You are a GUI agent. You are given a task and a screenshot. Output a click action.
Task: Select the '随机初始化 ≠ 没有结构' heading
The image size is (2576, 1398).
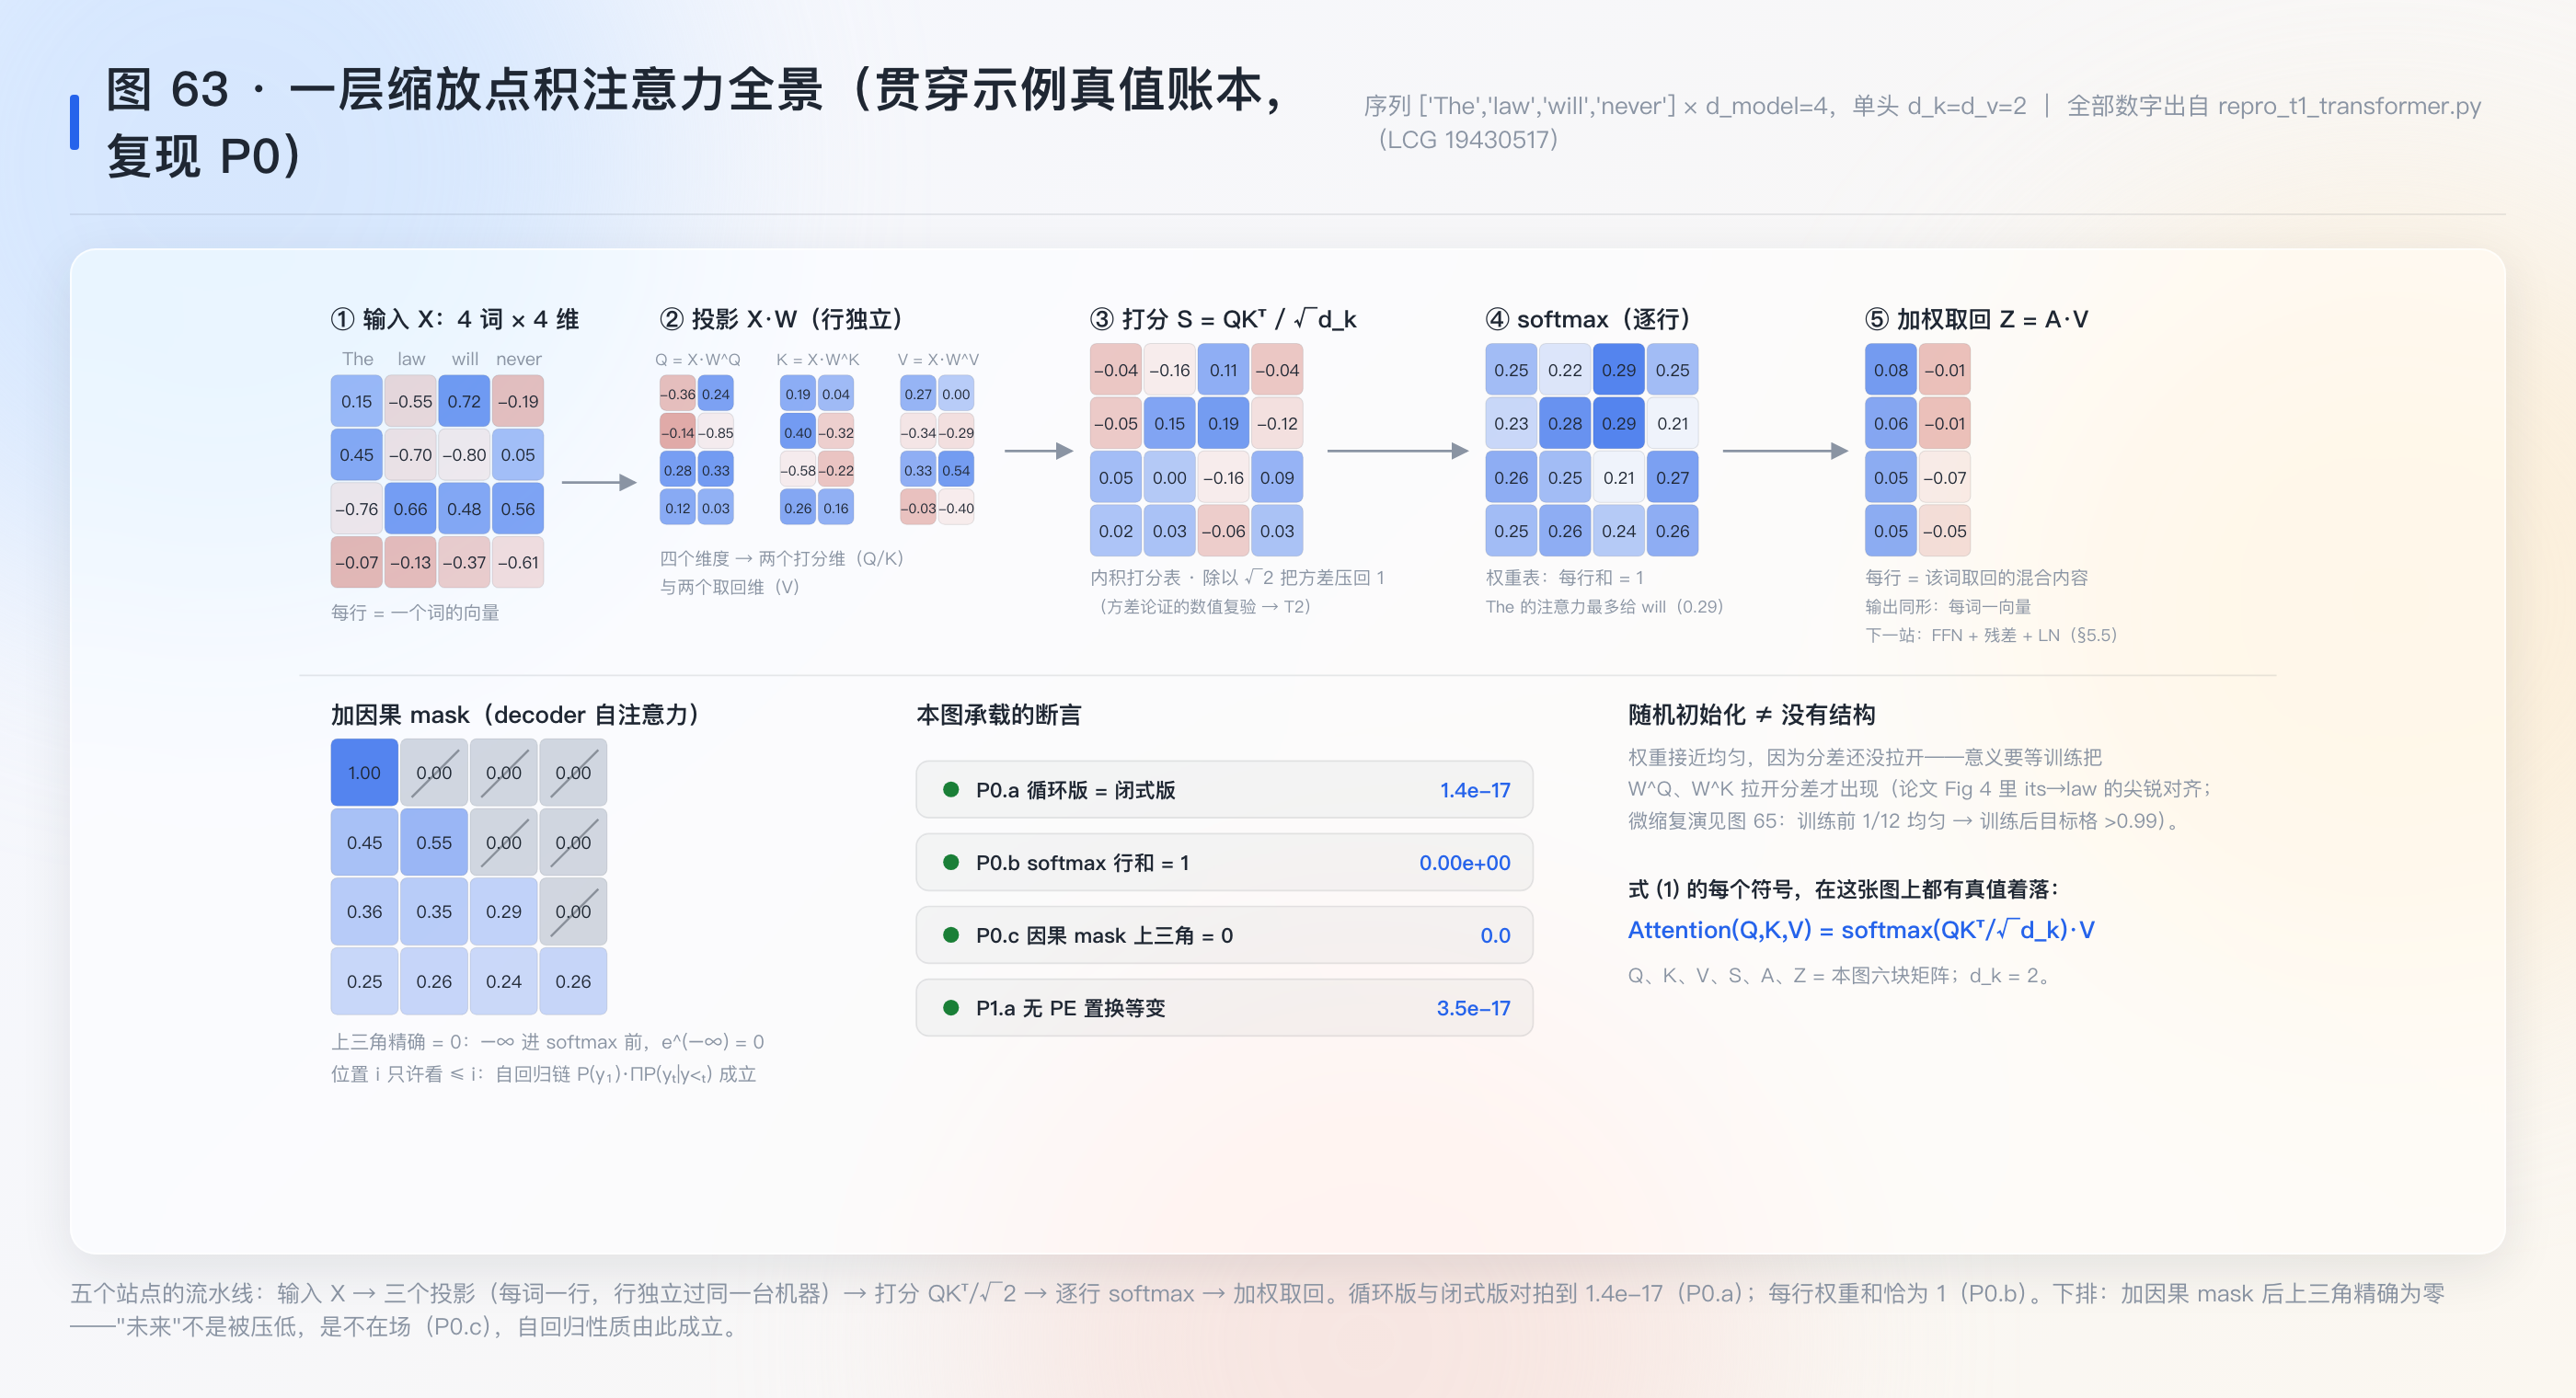[x=1752, y=715]
